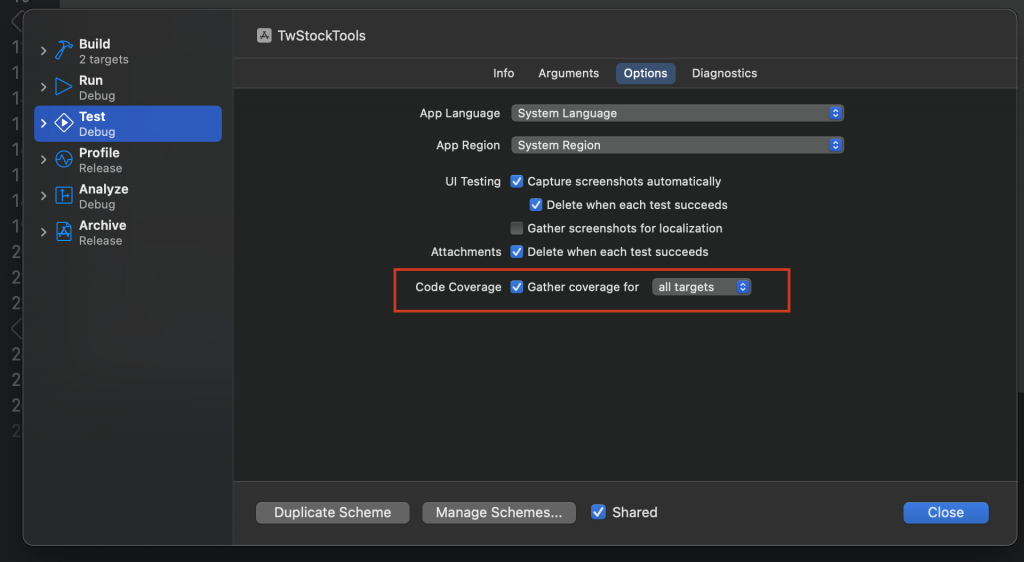Viewport: 1024px width, 562px height.
Task: Click the TwStockTools app icon
Action: point(264,36)
